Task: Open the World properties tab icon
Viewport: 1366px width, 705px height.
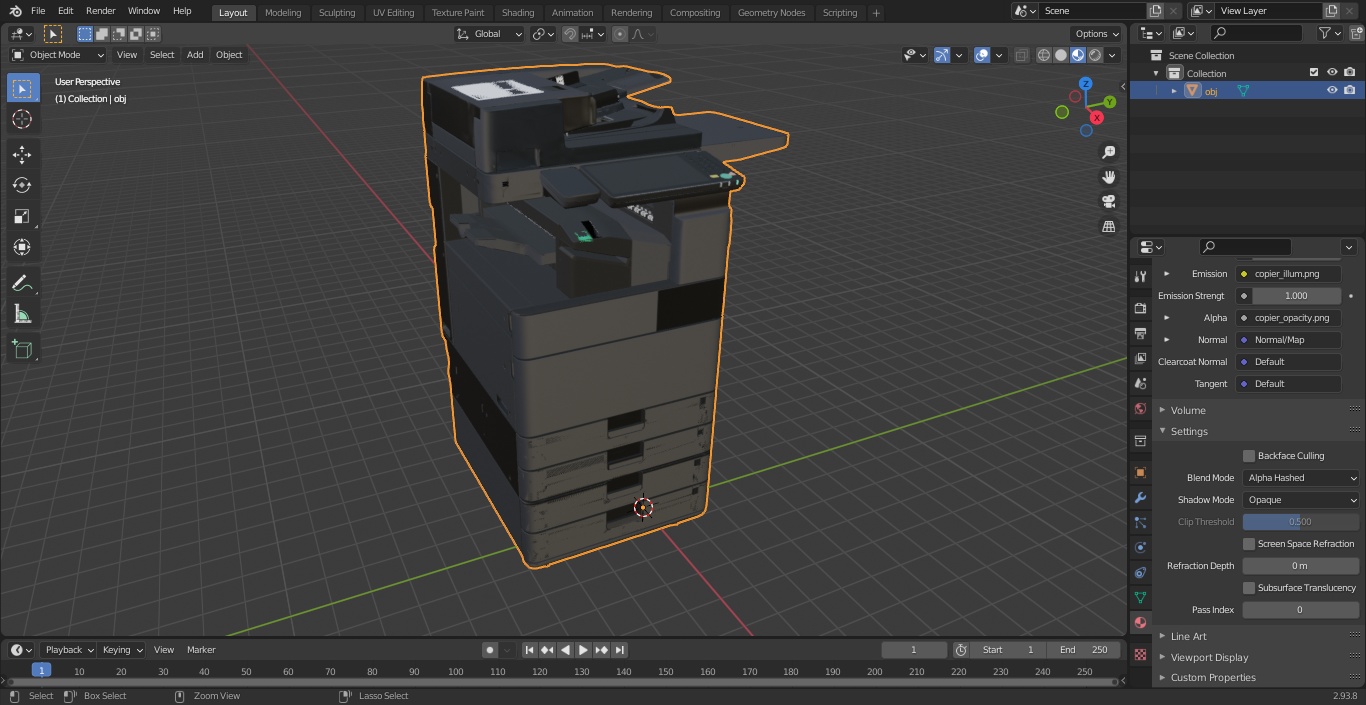Action: 1140,408
